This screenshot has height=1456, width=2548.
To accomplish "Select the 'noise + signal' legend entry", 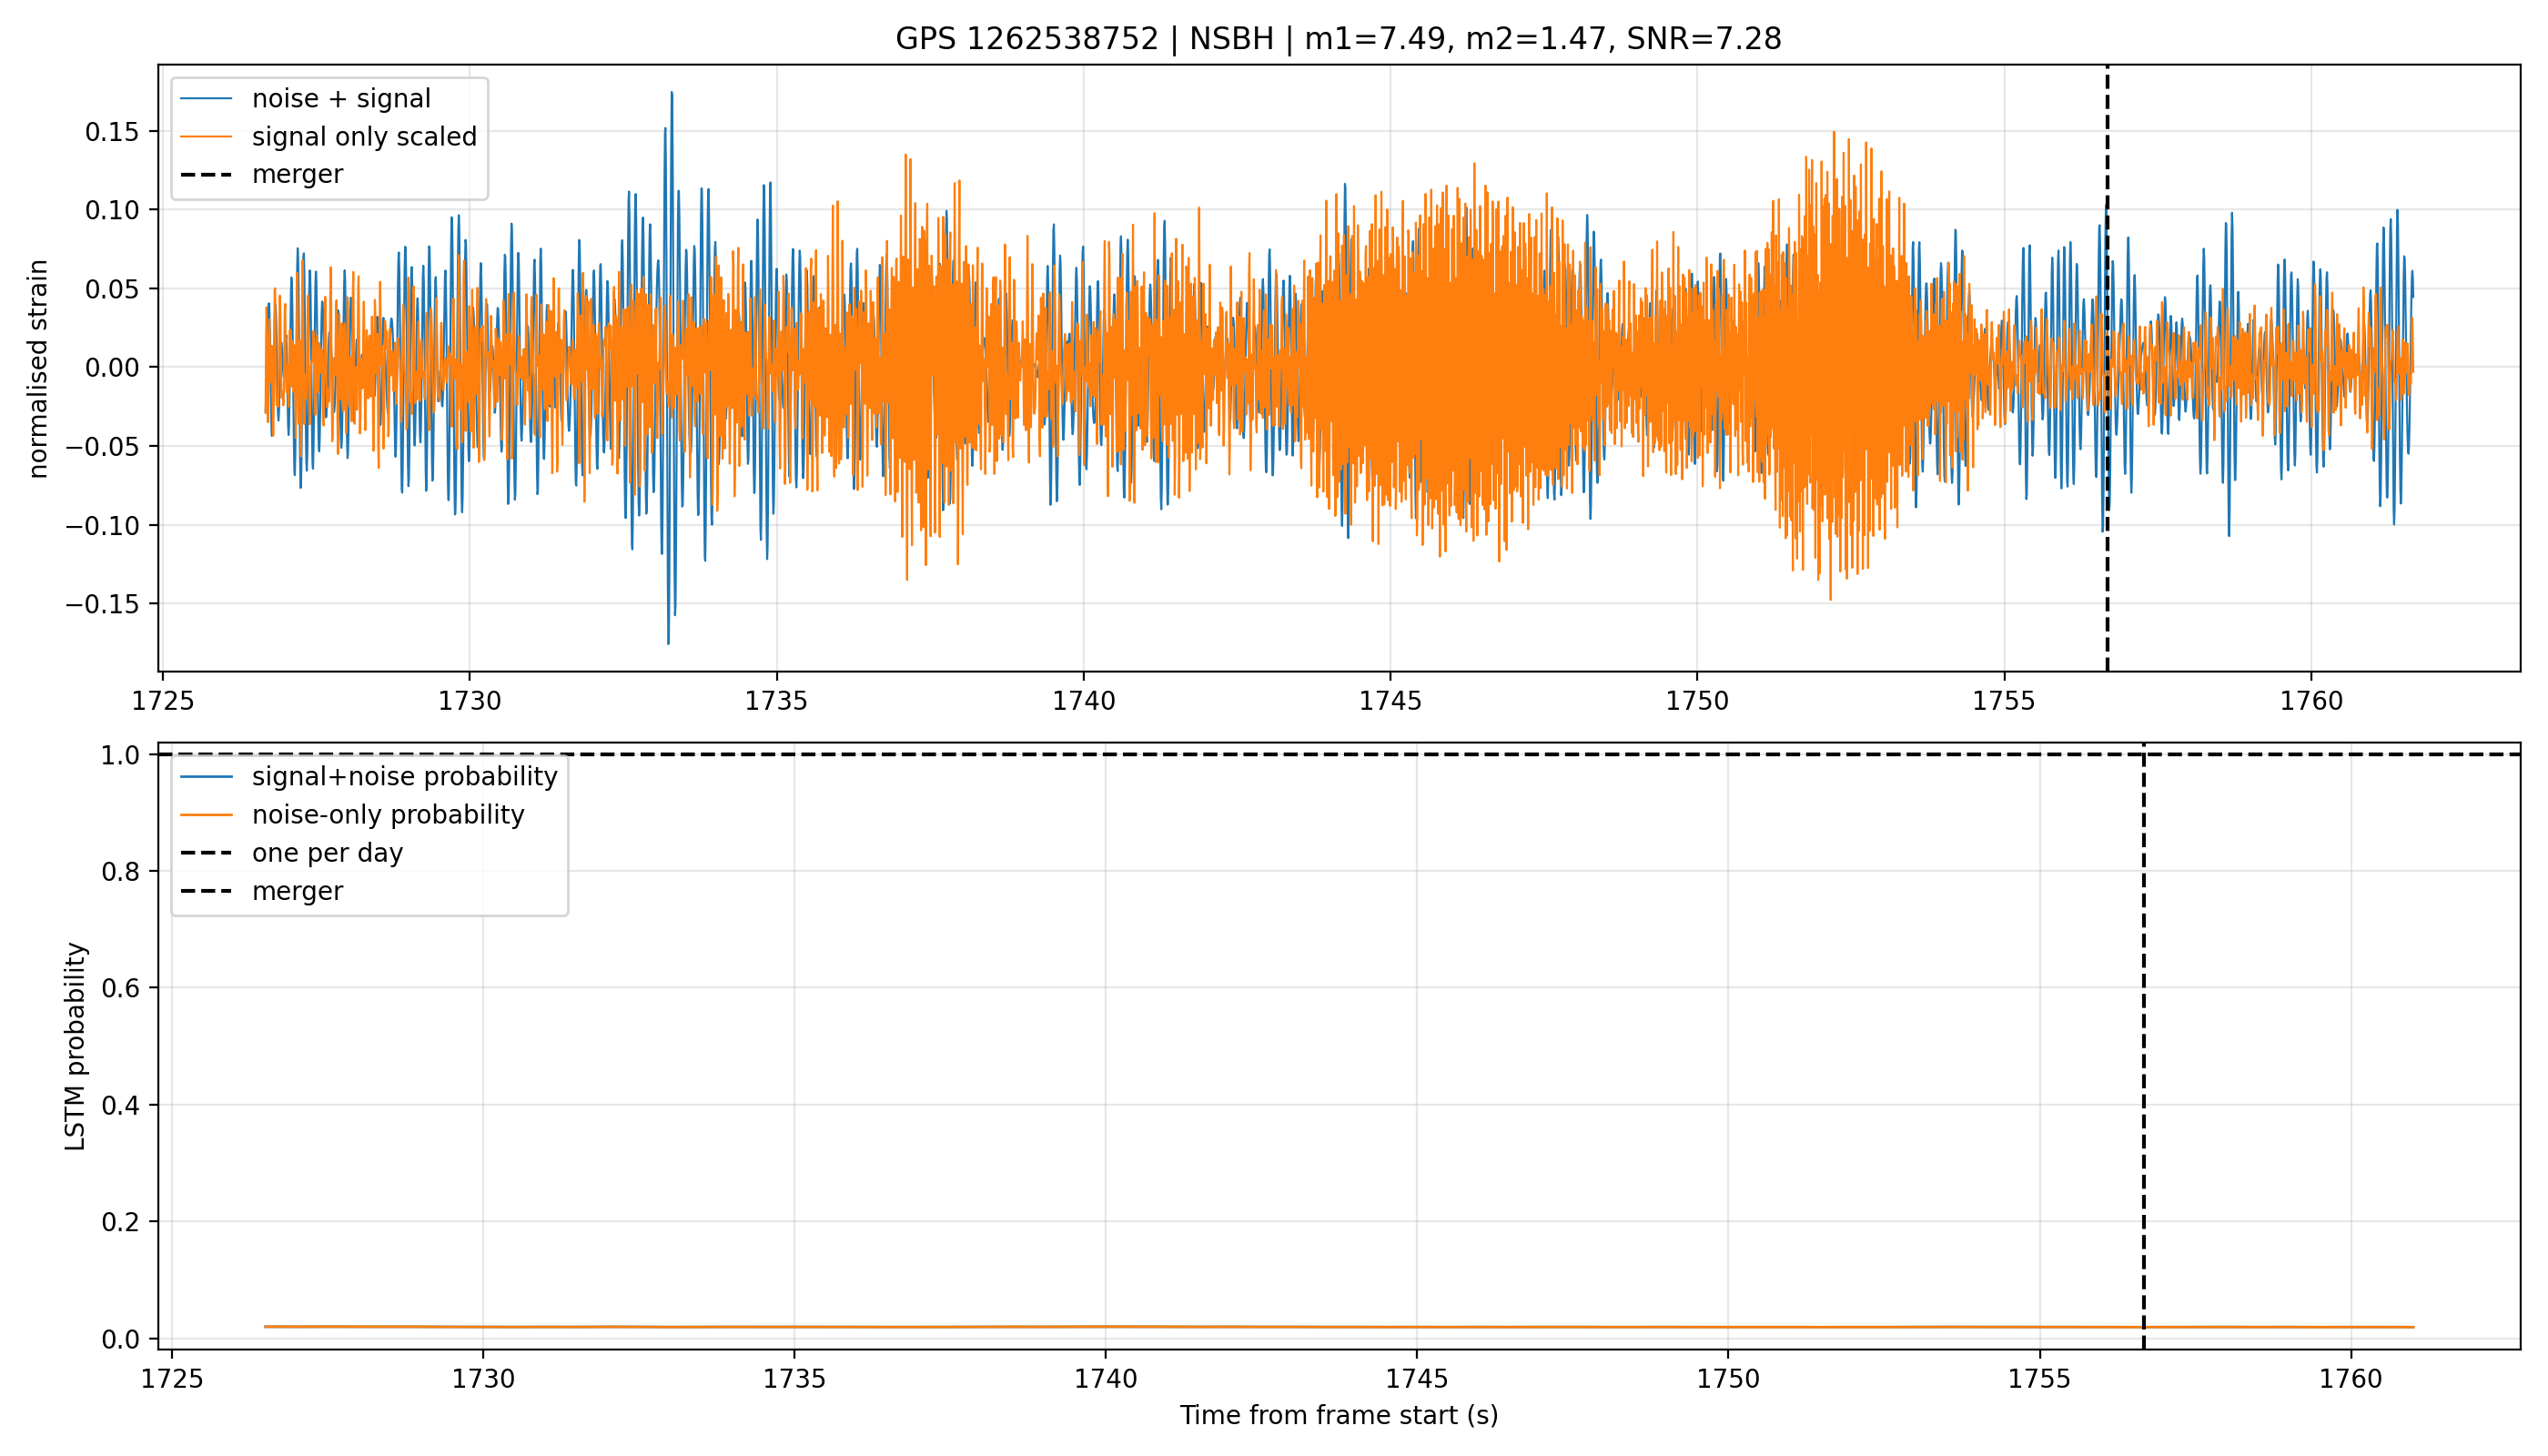I will coord(340,99).
